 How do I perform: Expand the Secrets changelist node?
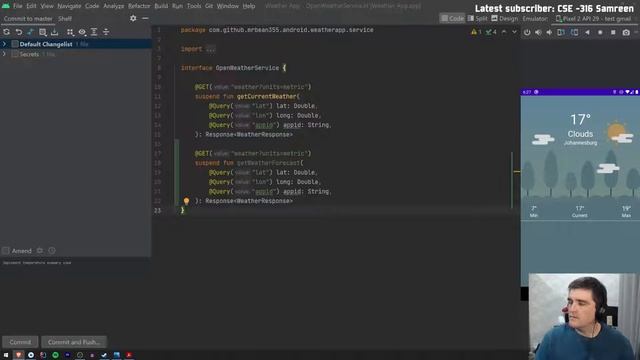(4, 54)
